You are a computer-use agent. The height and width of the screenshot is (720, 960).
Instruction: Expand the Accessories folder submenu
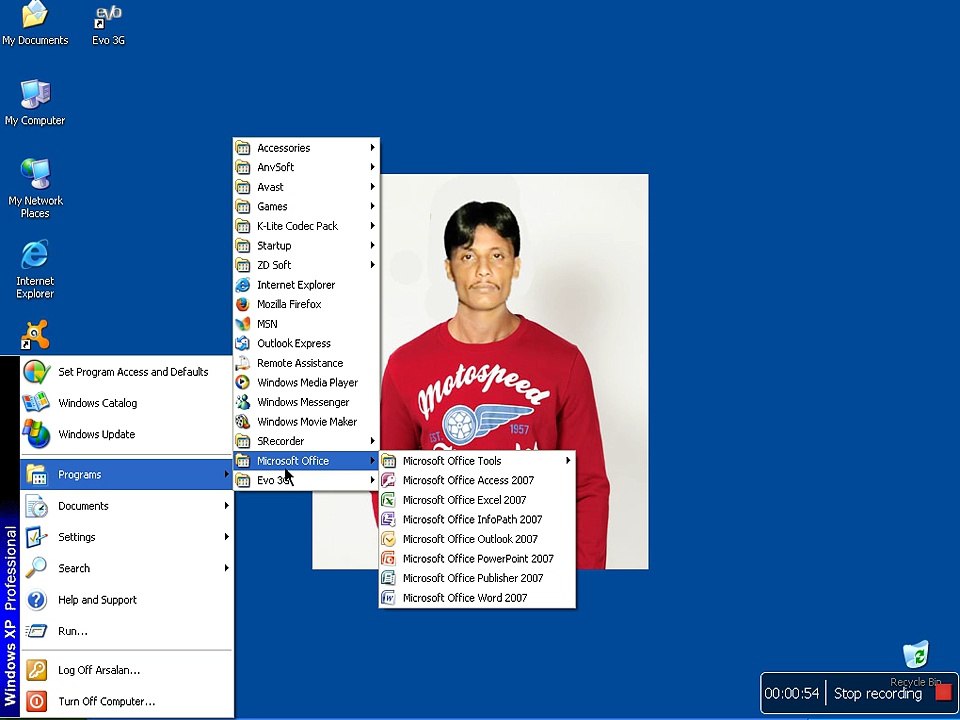(306, 148)
